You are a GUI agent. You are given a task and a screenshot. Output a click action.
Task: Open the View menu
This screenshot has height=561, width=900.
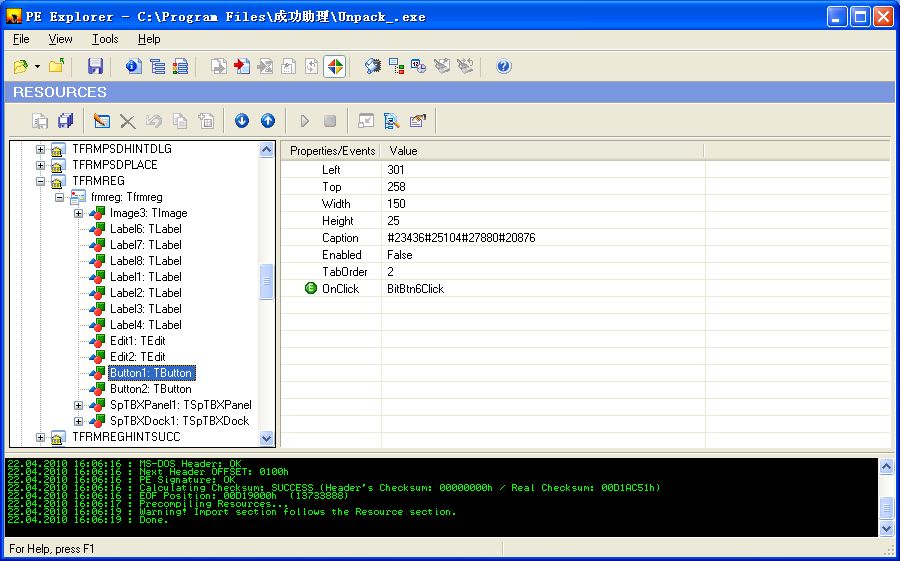point(60,39)
